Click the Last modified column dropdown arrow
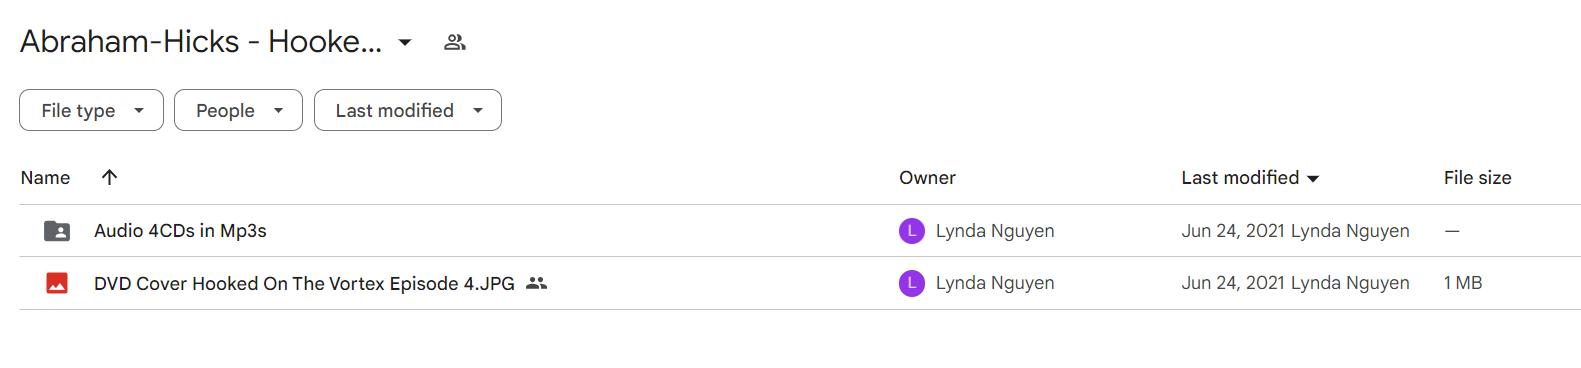 (1313, 178)
